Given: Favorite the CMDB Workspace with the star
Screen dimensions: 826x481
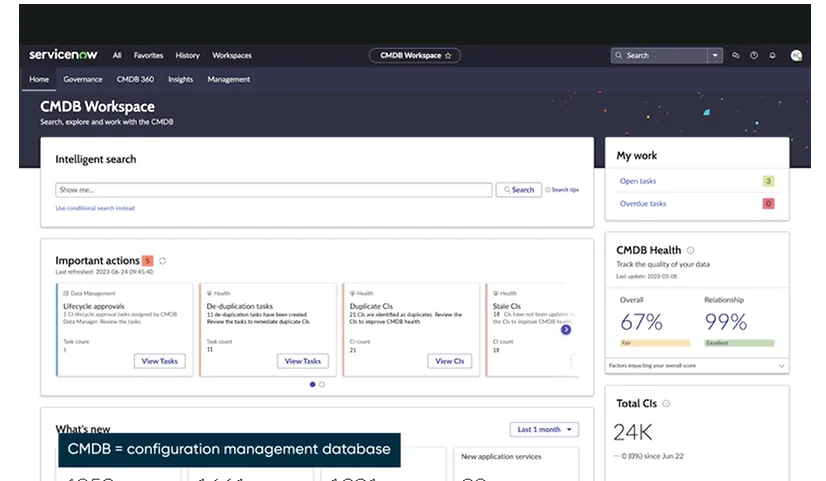Looking at the screenshot, I should click(449, 56).
